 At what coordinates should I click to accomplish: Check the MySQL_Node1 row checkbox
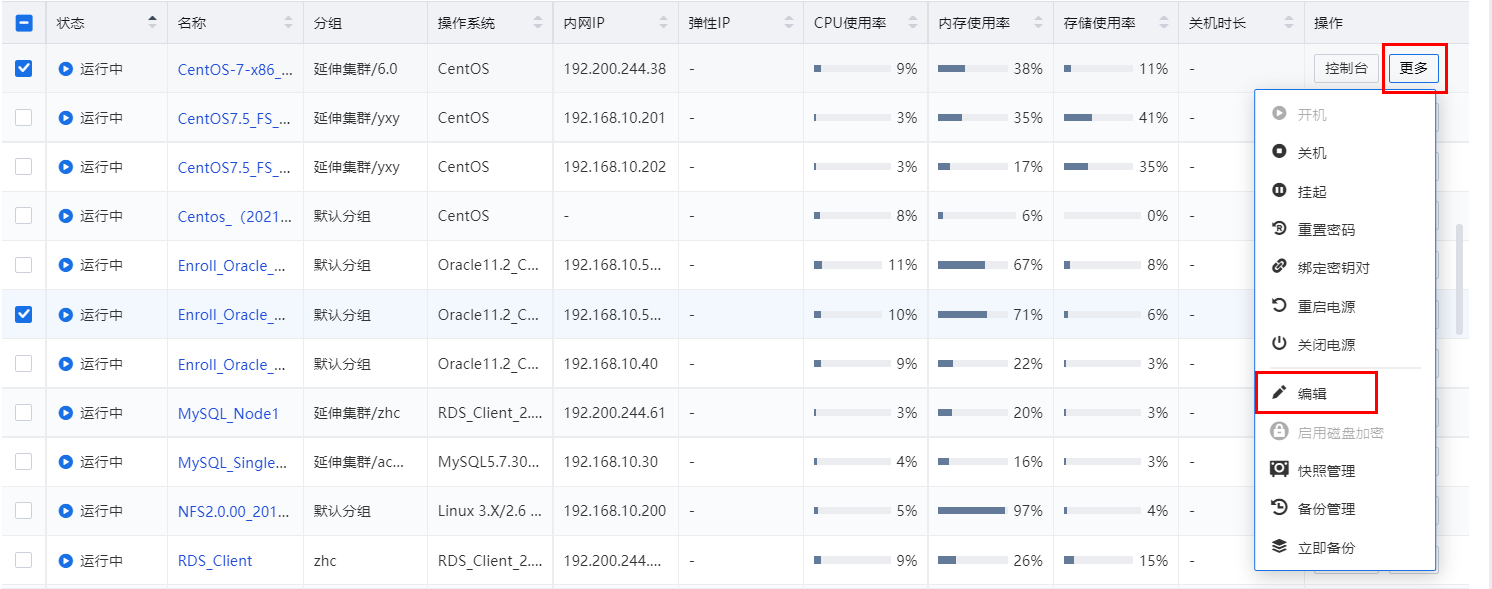point(24,413)
